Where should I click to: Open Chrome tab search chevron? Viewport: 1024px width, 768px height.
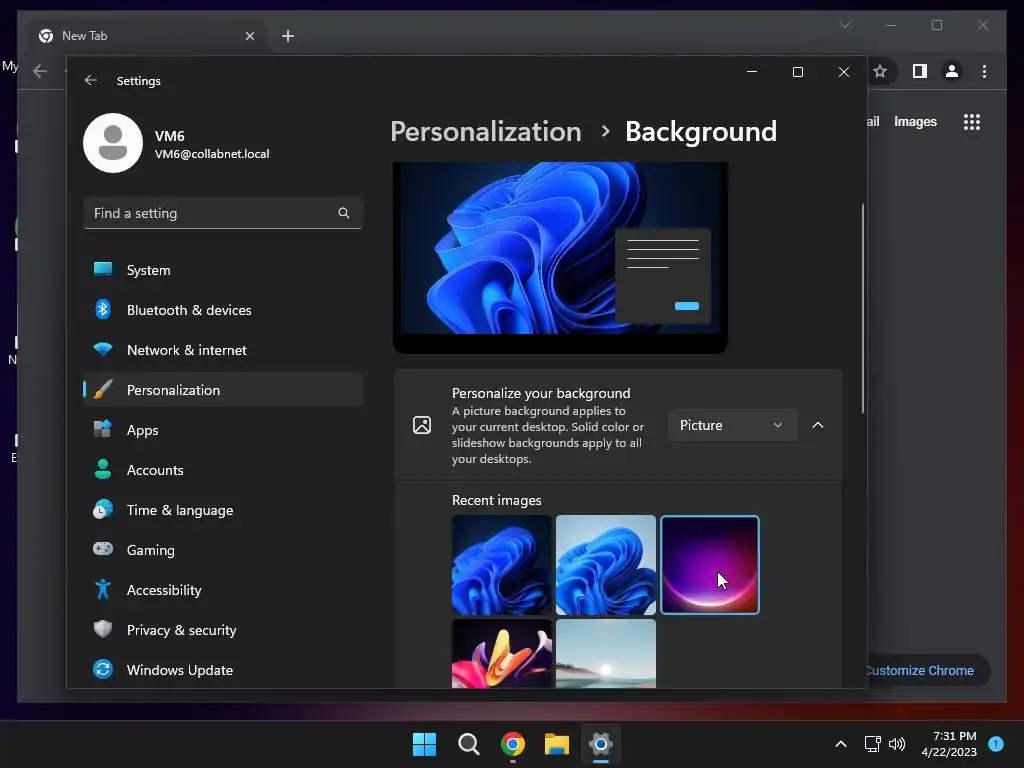(844, 25)
